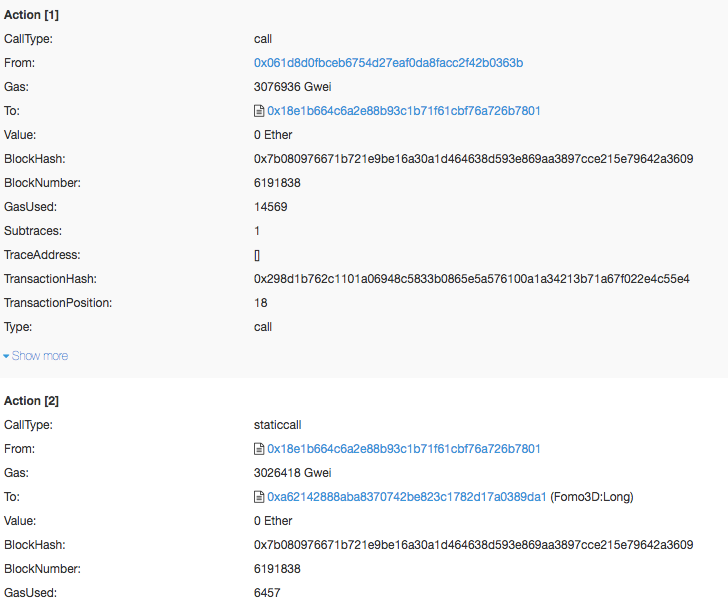The height and width of the screenshot is (608, 728).
Task: Open the 0xa62142888… Fomo3D contract address link
Action: 406,497
